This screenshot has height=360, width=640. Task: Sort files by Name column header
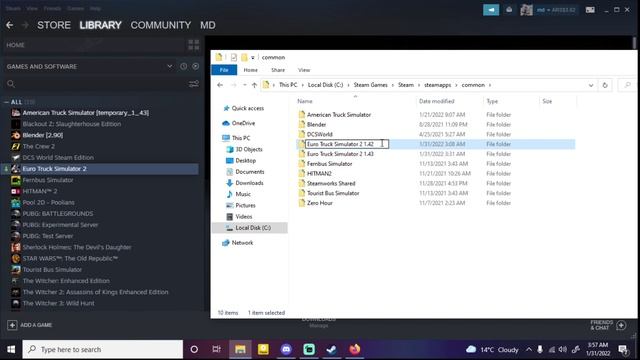[x=305, y=101]
